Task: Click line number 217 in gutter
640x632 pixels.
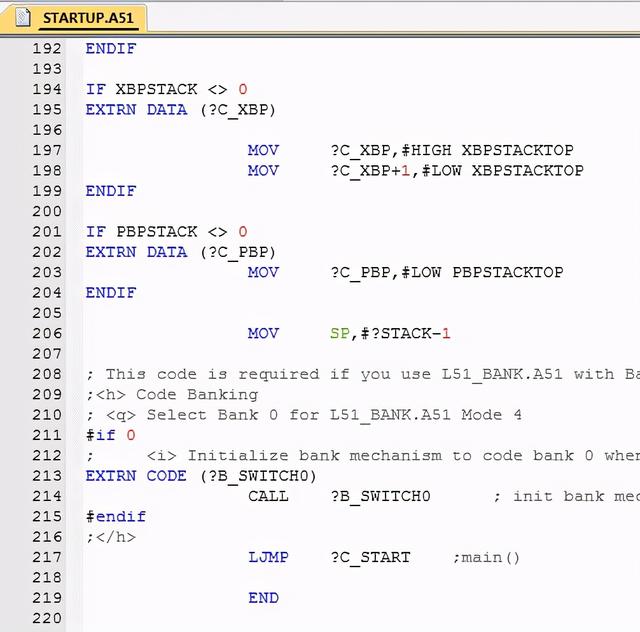Action: (x=47, y=557)
